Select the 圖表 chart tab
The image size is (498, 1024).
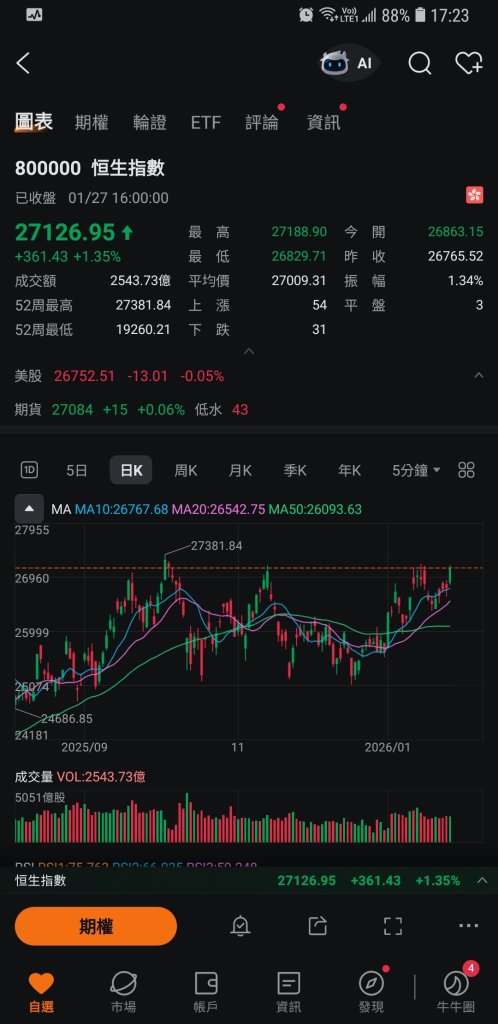[34, 121]
